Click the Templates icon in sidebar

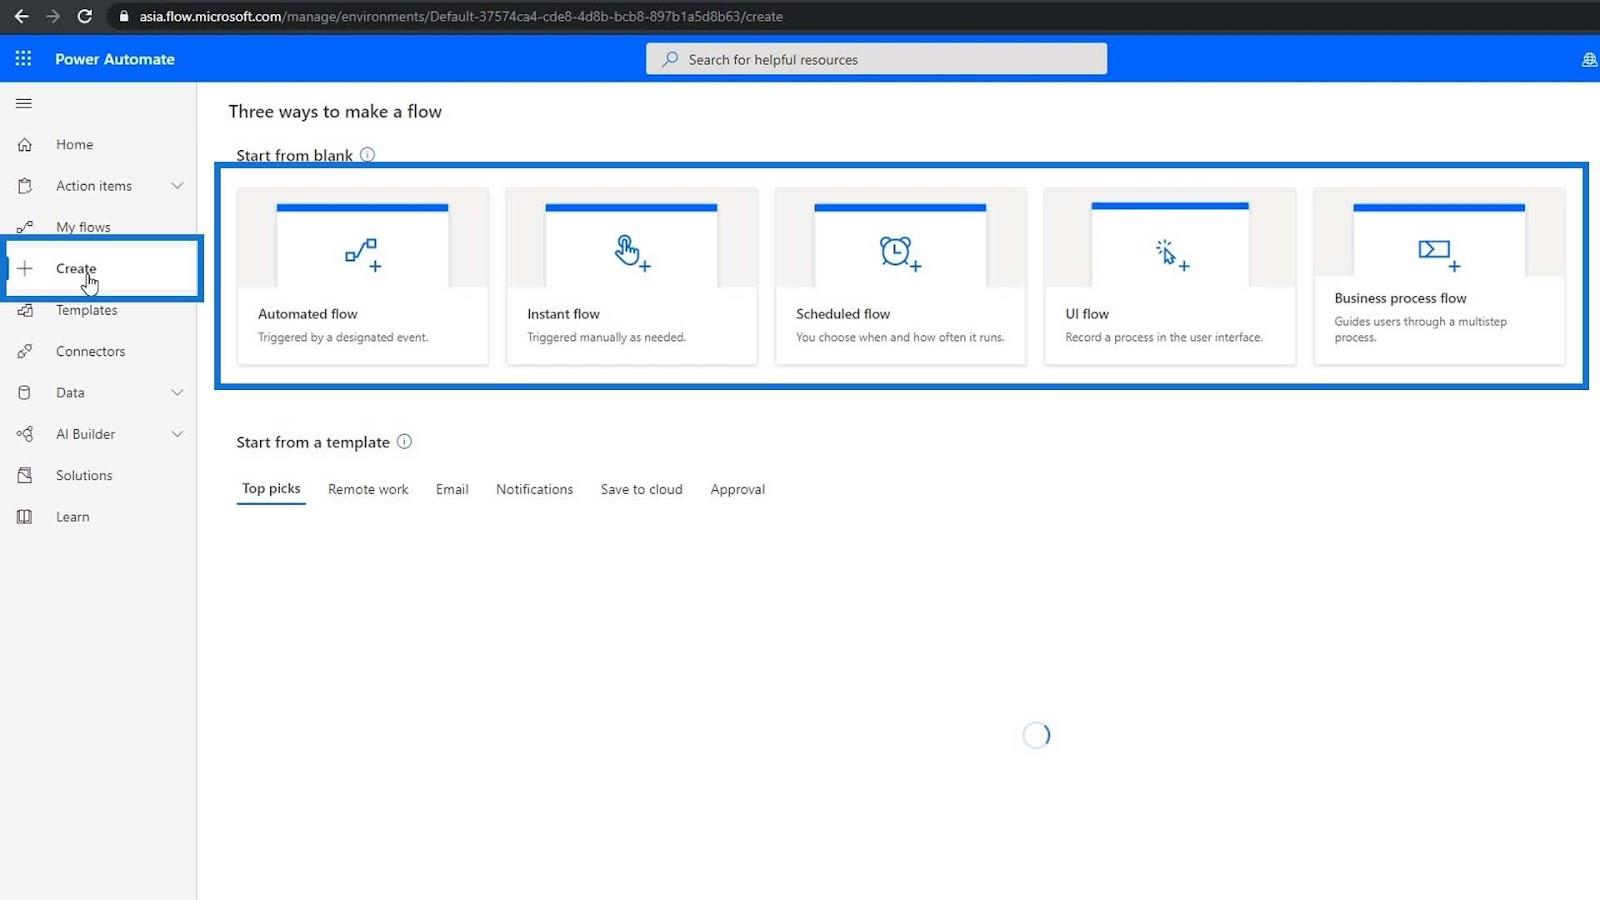[25, 310]
